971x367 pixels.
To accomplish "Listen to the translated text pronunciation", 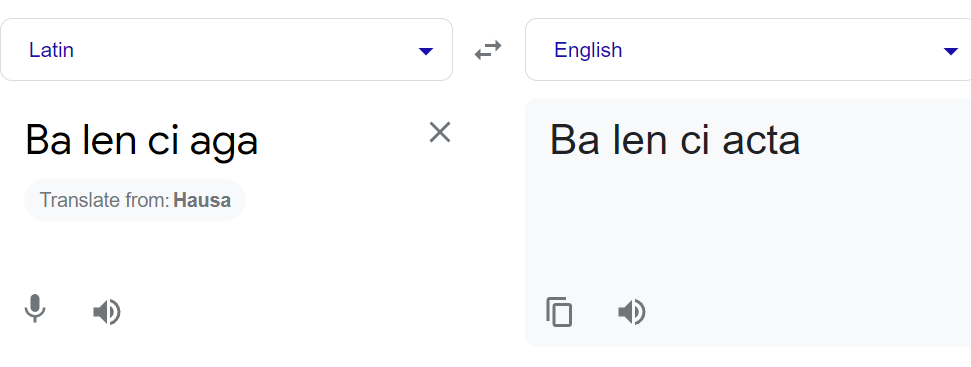I will point(632,312).
